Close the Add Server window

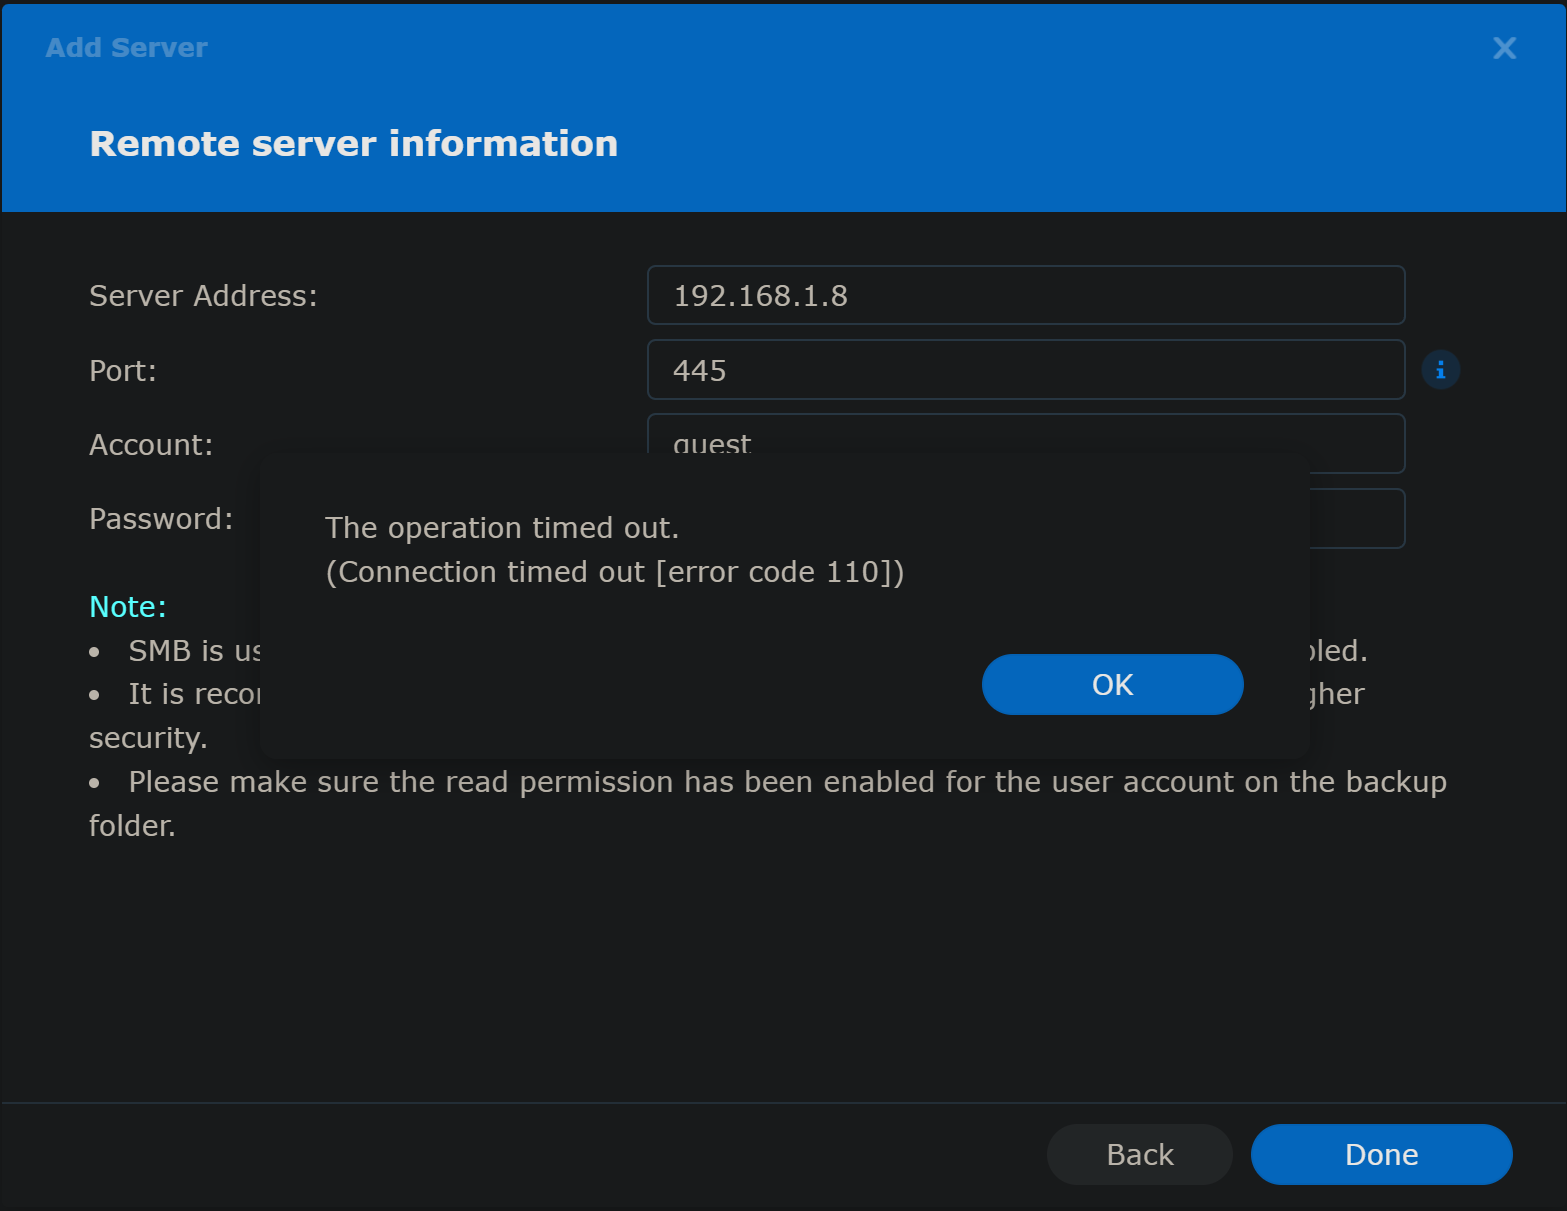click(1504, 48)
